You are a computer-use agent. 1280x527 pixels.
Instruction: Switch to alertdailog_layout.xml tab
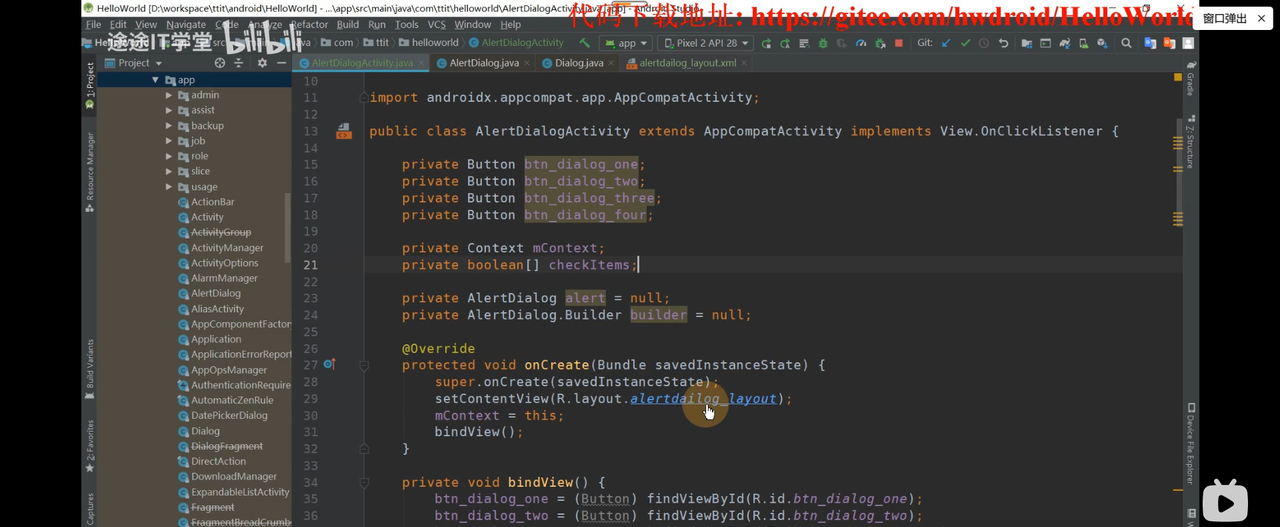click(687, 63)
